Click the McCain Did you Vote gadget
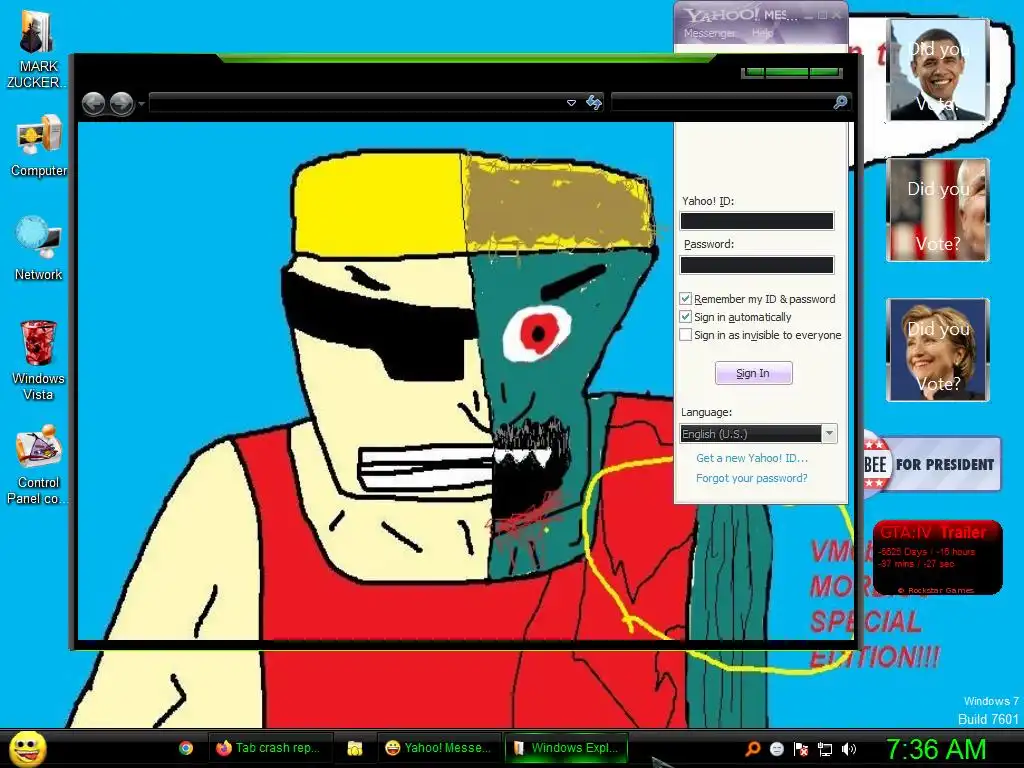Image resolution: width=1024 pixels, height=768 pixels. [938, 210]
